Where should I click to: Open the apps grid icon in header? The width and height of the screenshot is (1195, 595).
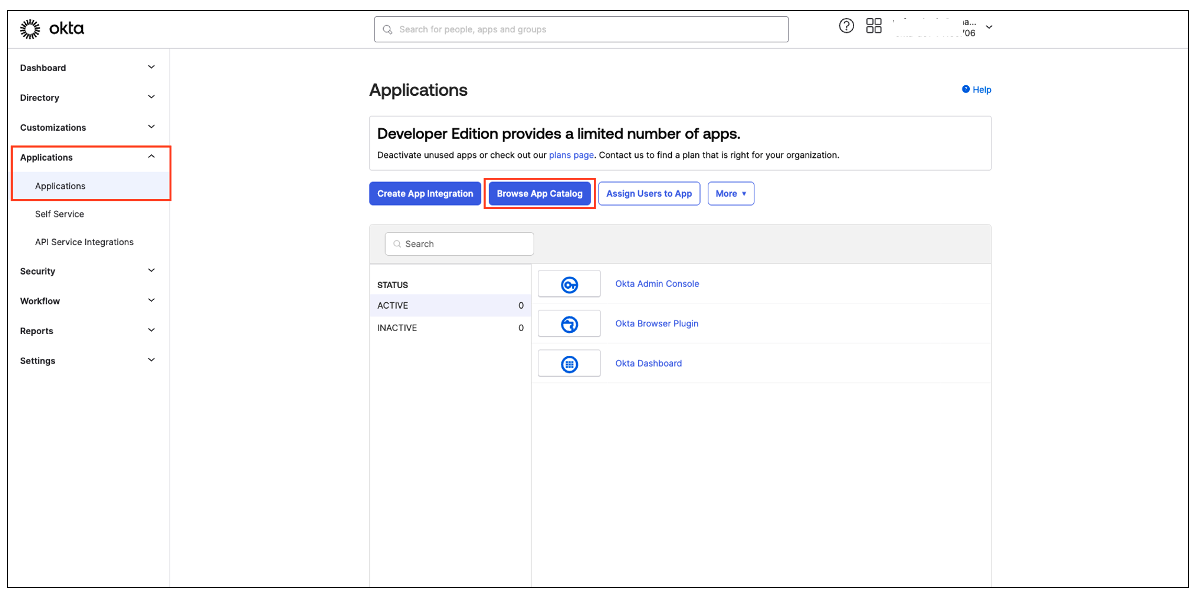[x=874, y=26]
